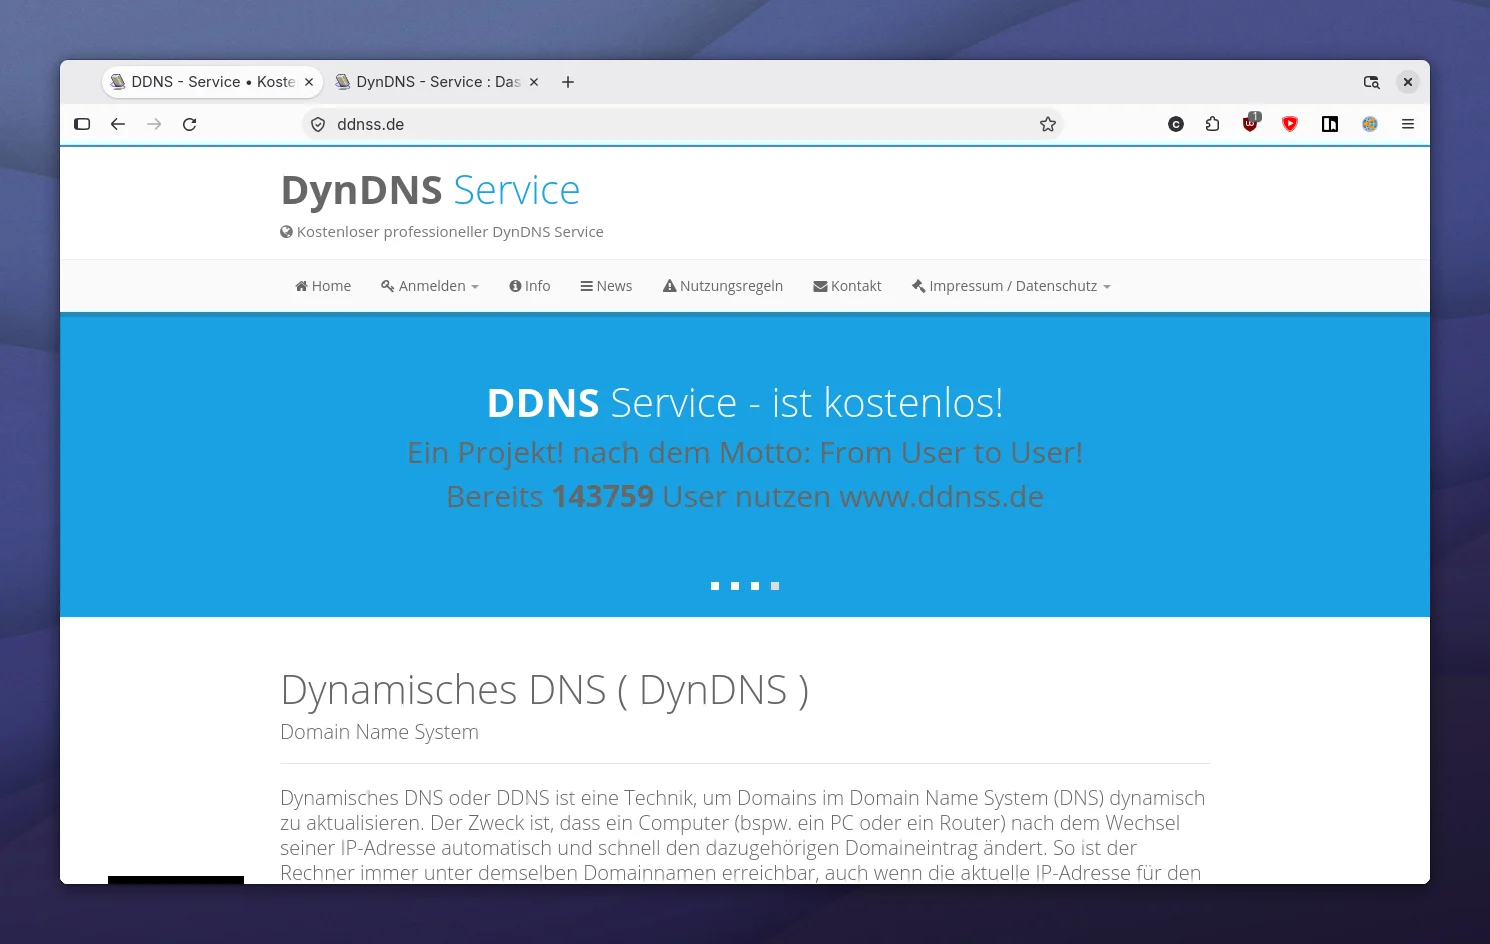Open a new tab with the plus button

(568, 82)
